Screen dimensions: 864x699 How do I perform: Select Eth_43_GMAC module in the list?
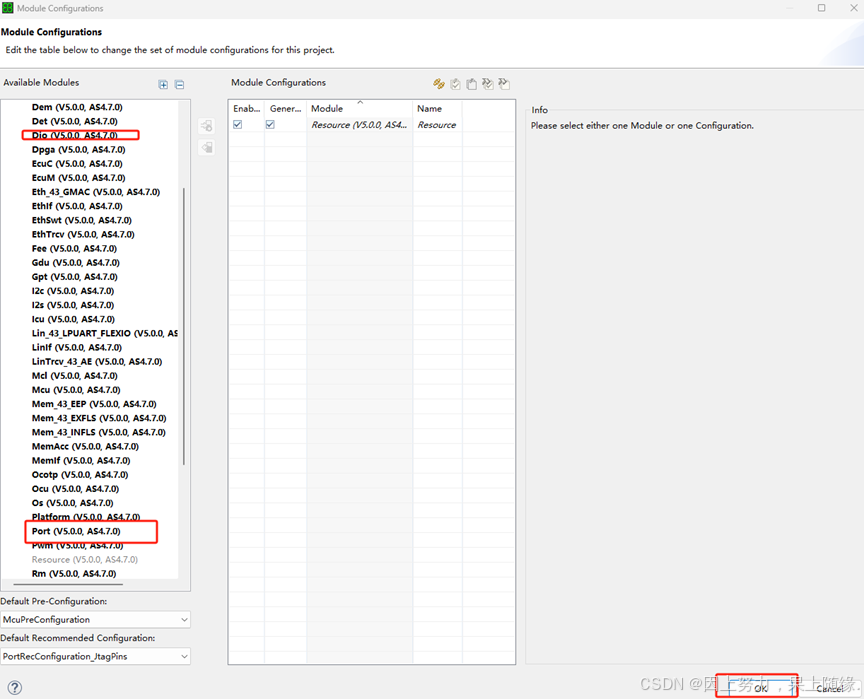point(96,192)
